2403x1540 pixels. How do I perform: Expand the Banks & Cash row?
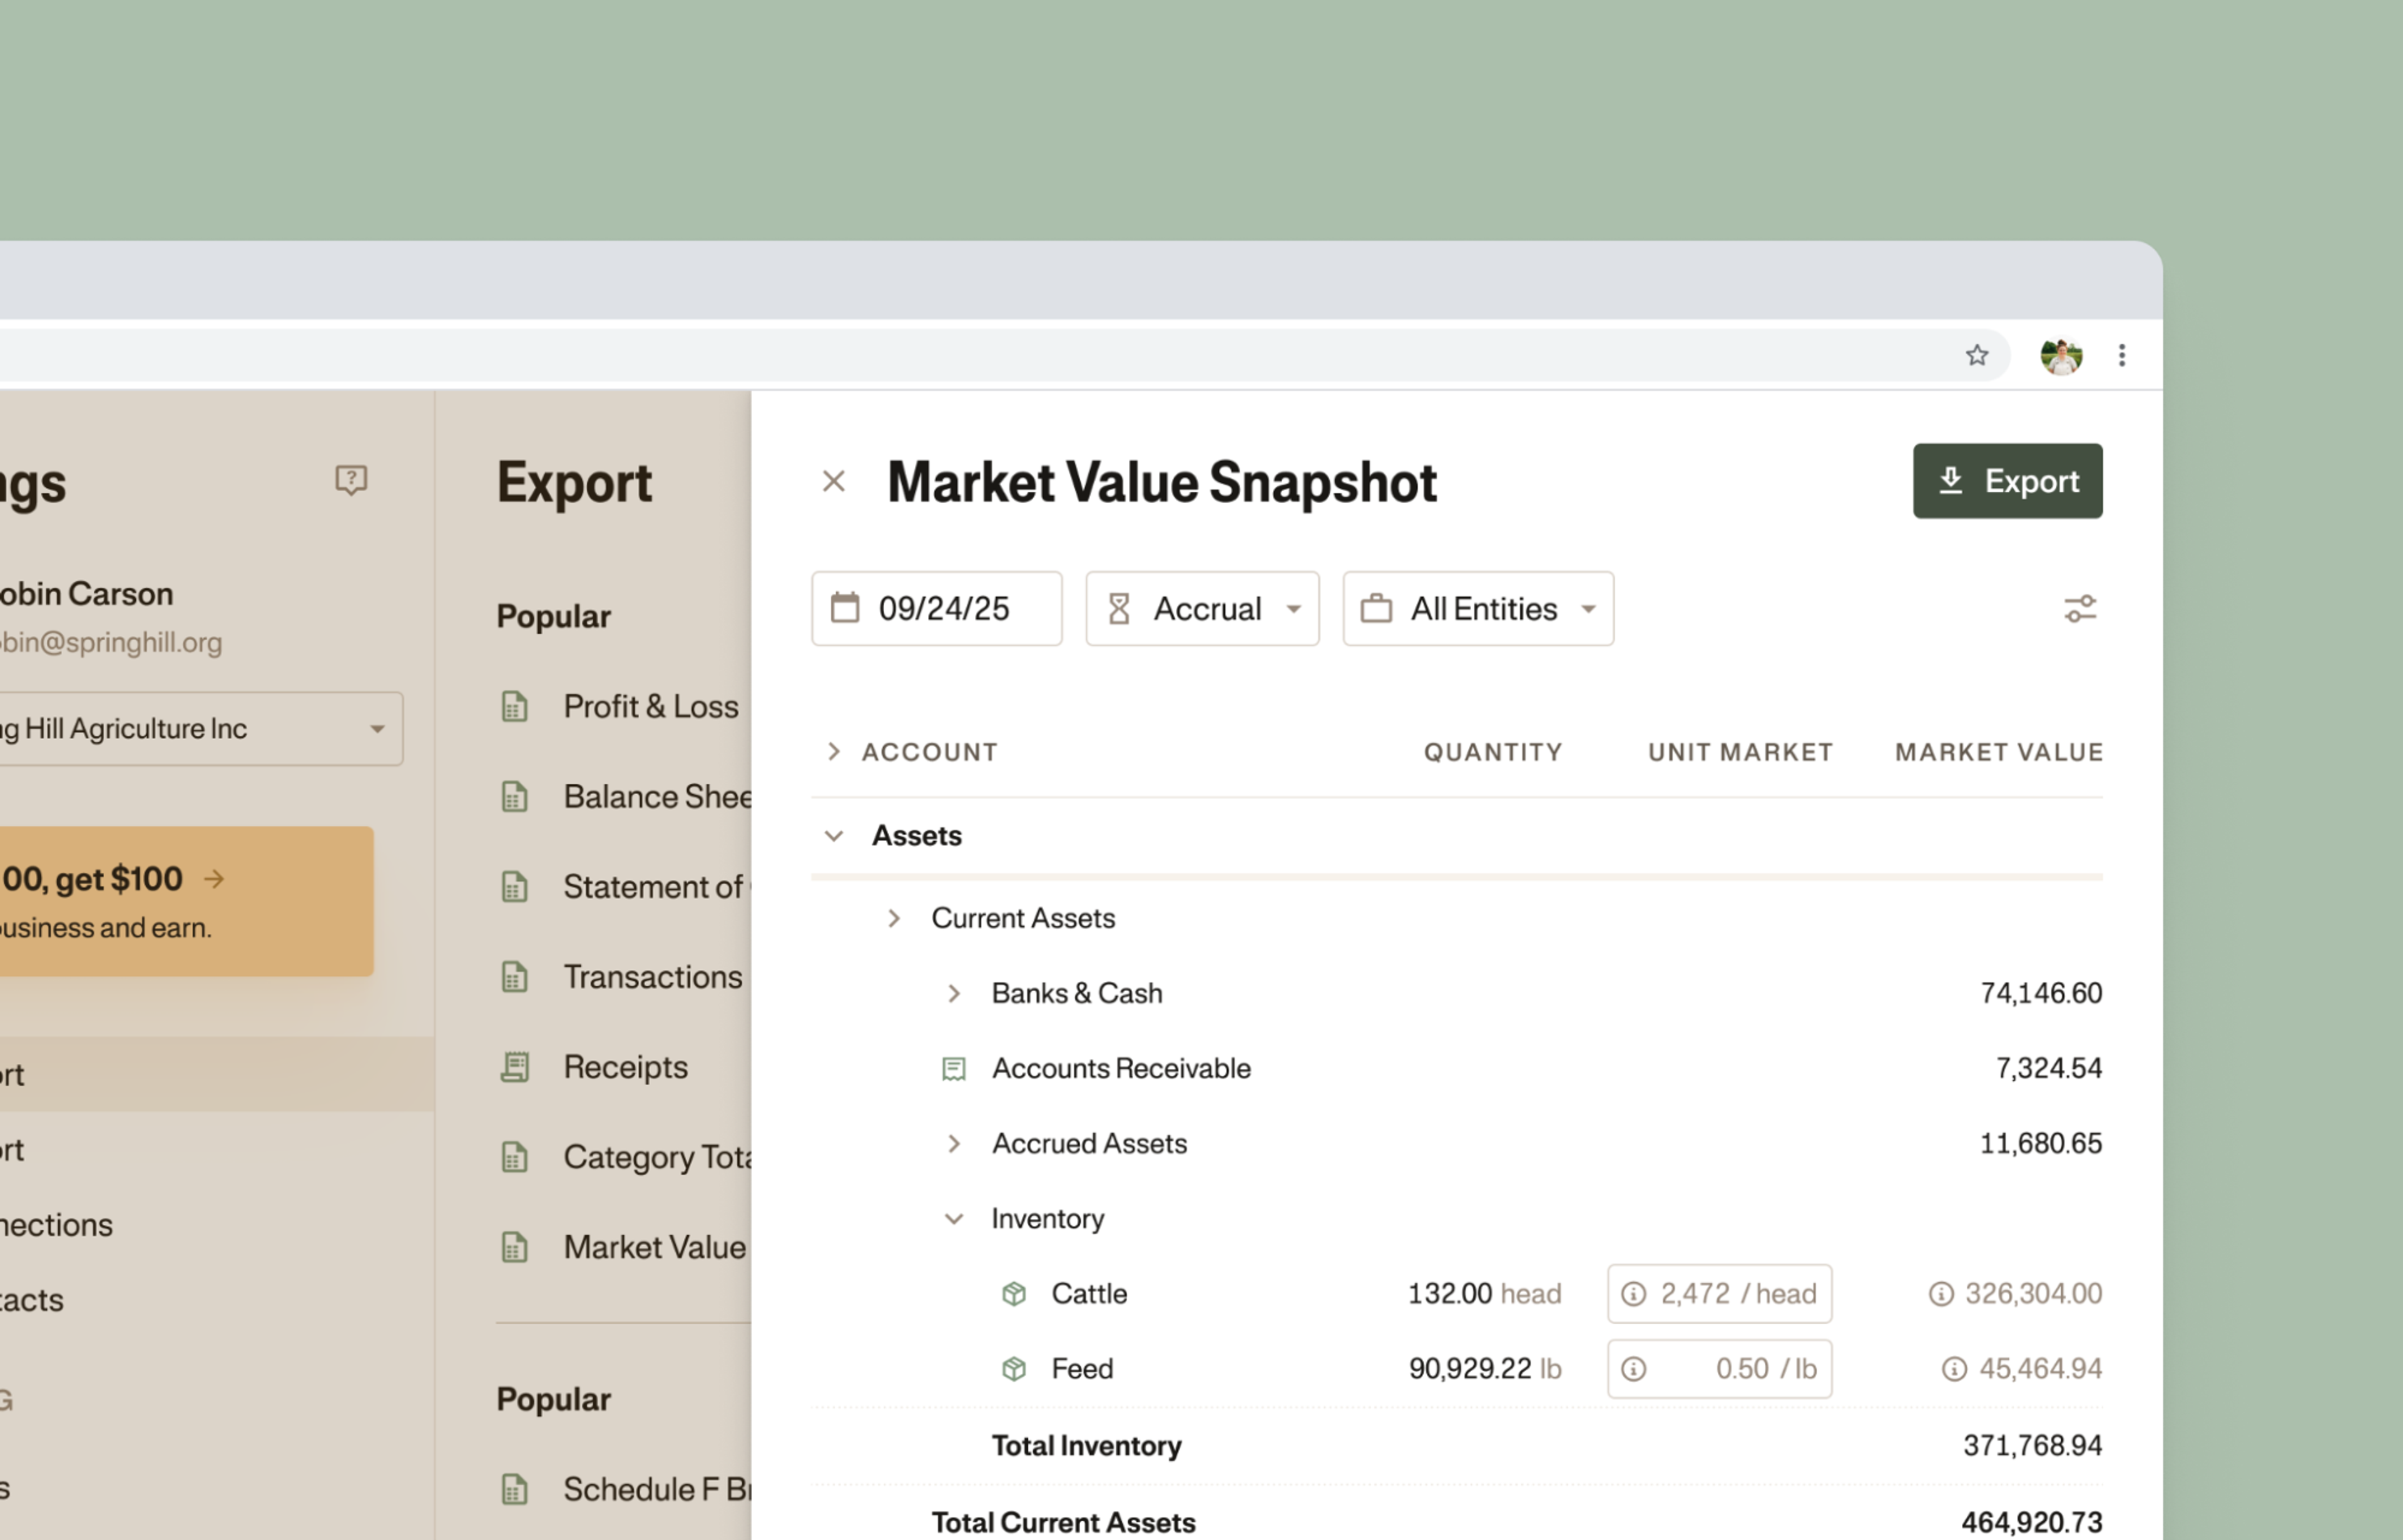[x=954, y=993]
